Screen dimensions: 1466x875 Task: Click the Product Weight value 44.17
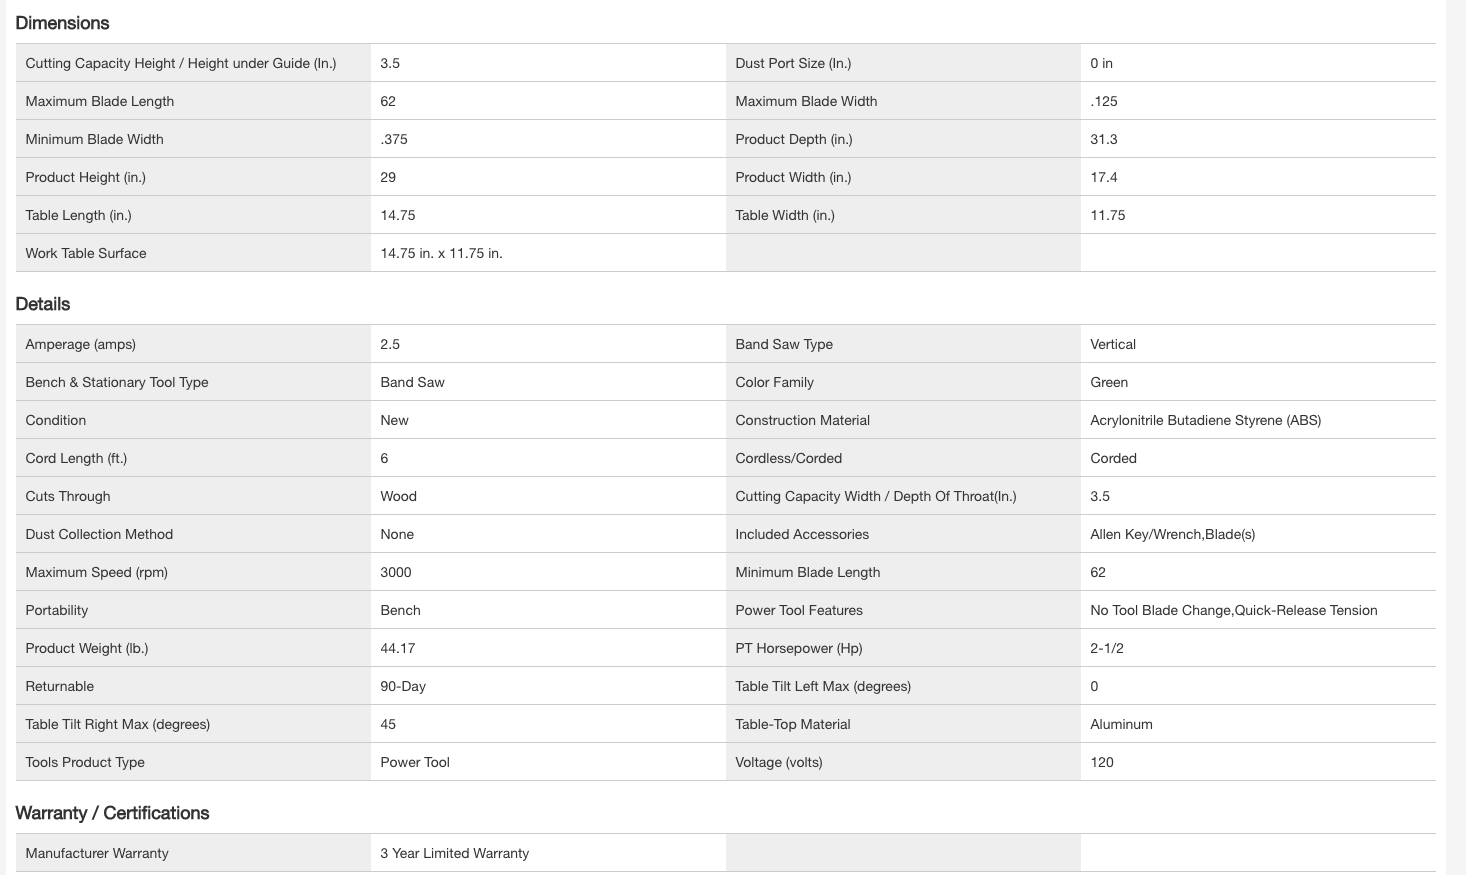tap(398, 648)
